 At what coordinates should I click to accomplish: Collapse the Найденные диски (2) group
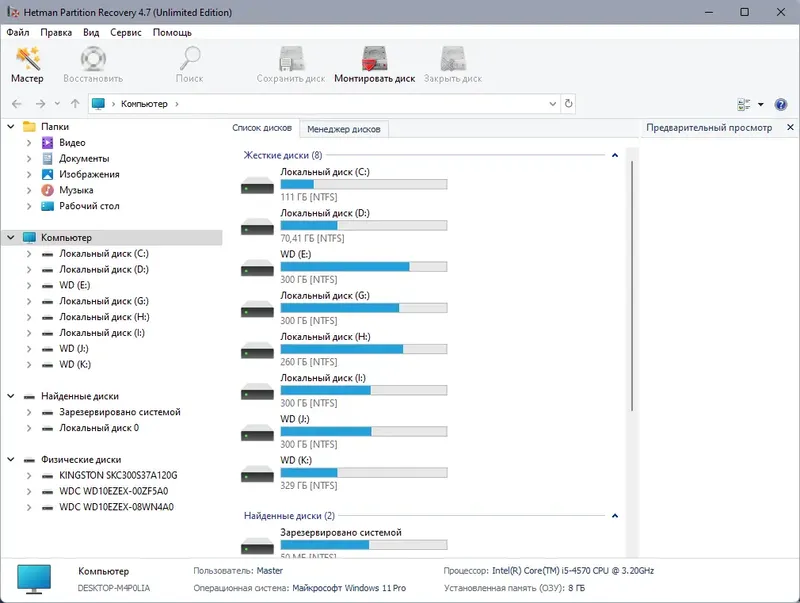(x=615, y=516)
